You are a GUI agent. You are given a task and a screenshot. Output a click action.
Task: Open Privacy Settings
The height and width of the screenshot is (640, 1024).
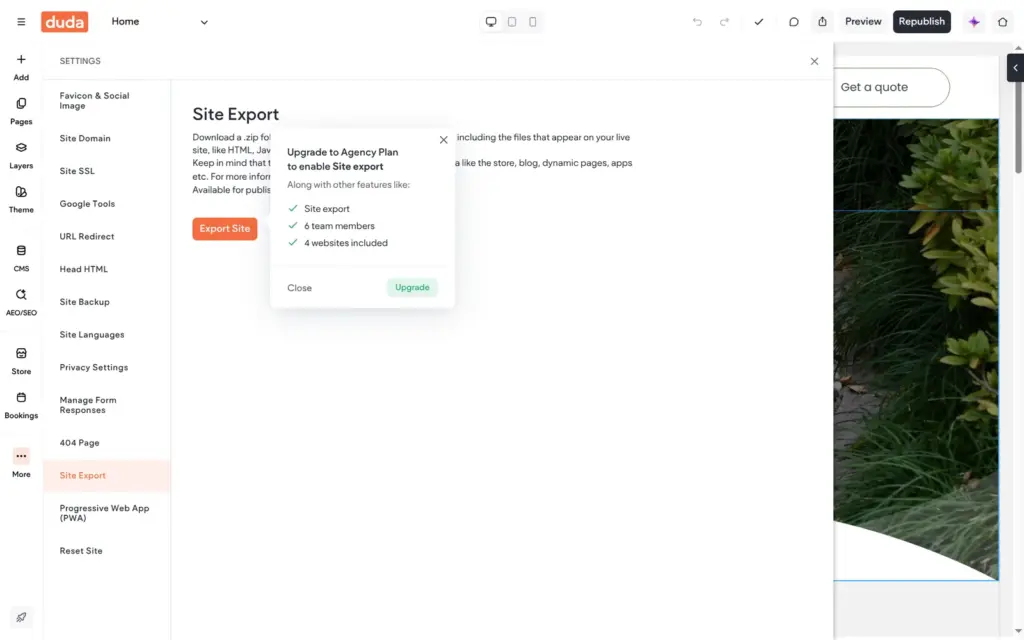point(106,367)
